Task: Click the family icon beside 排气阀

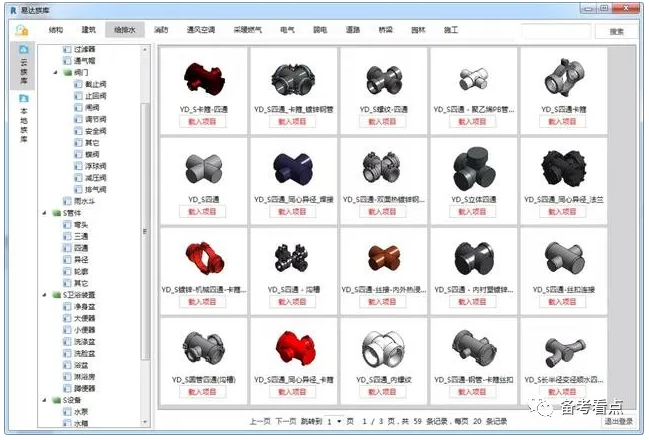Action: (x=78, y=190)
